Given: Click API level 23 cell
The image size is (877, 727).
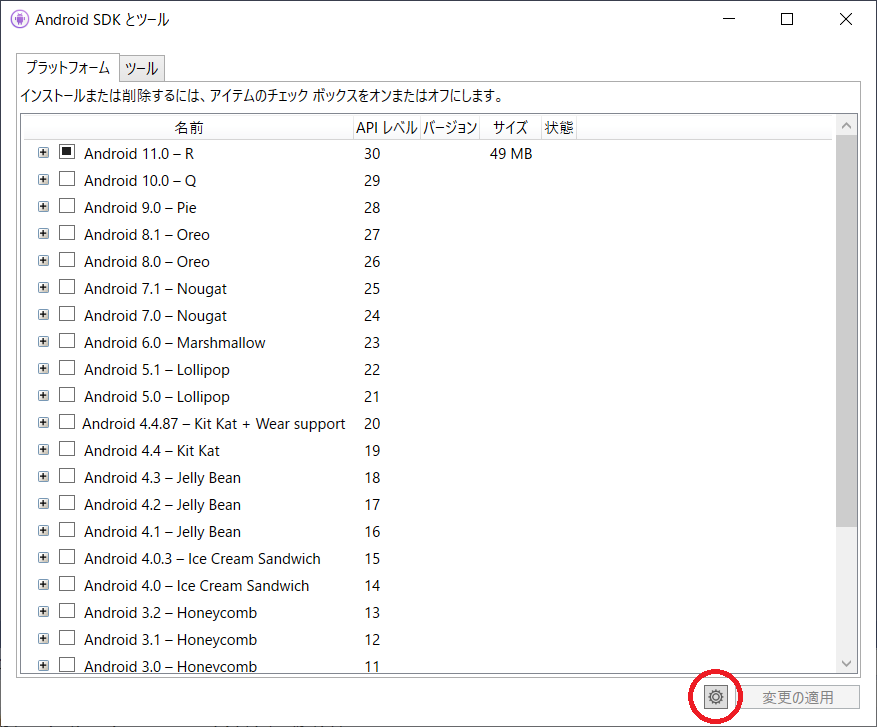Looking at the screenshot, I should coord(372,343).
